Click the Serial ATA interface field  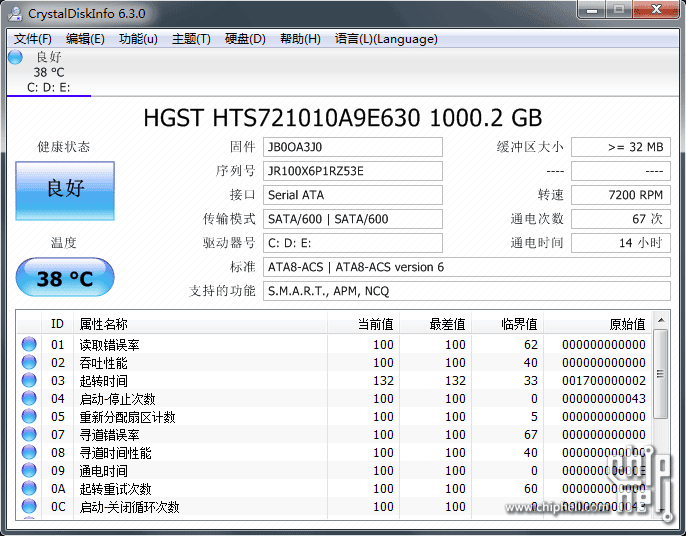coord(353,195)
